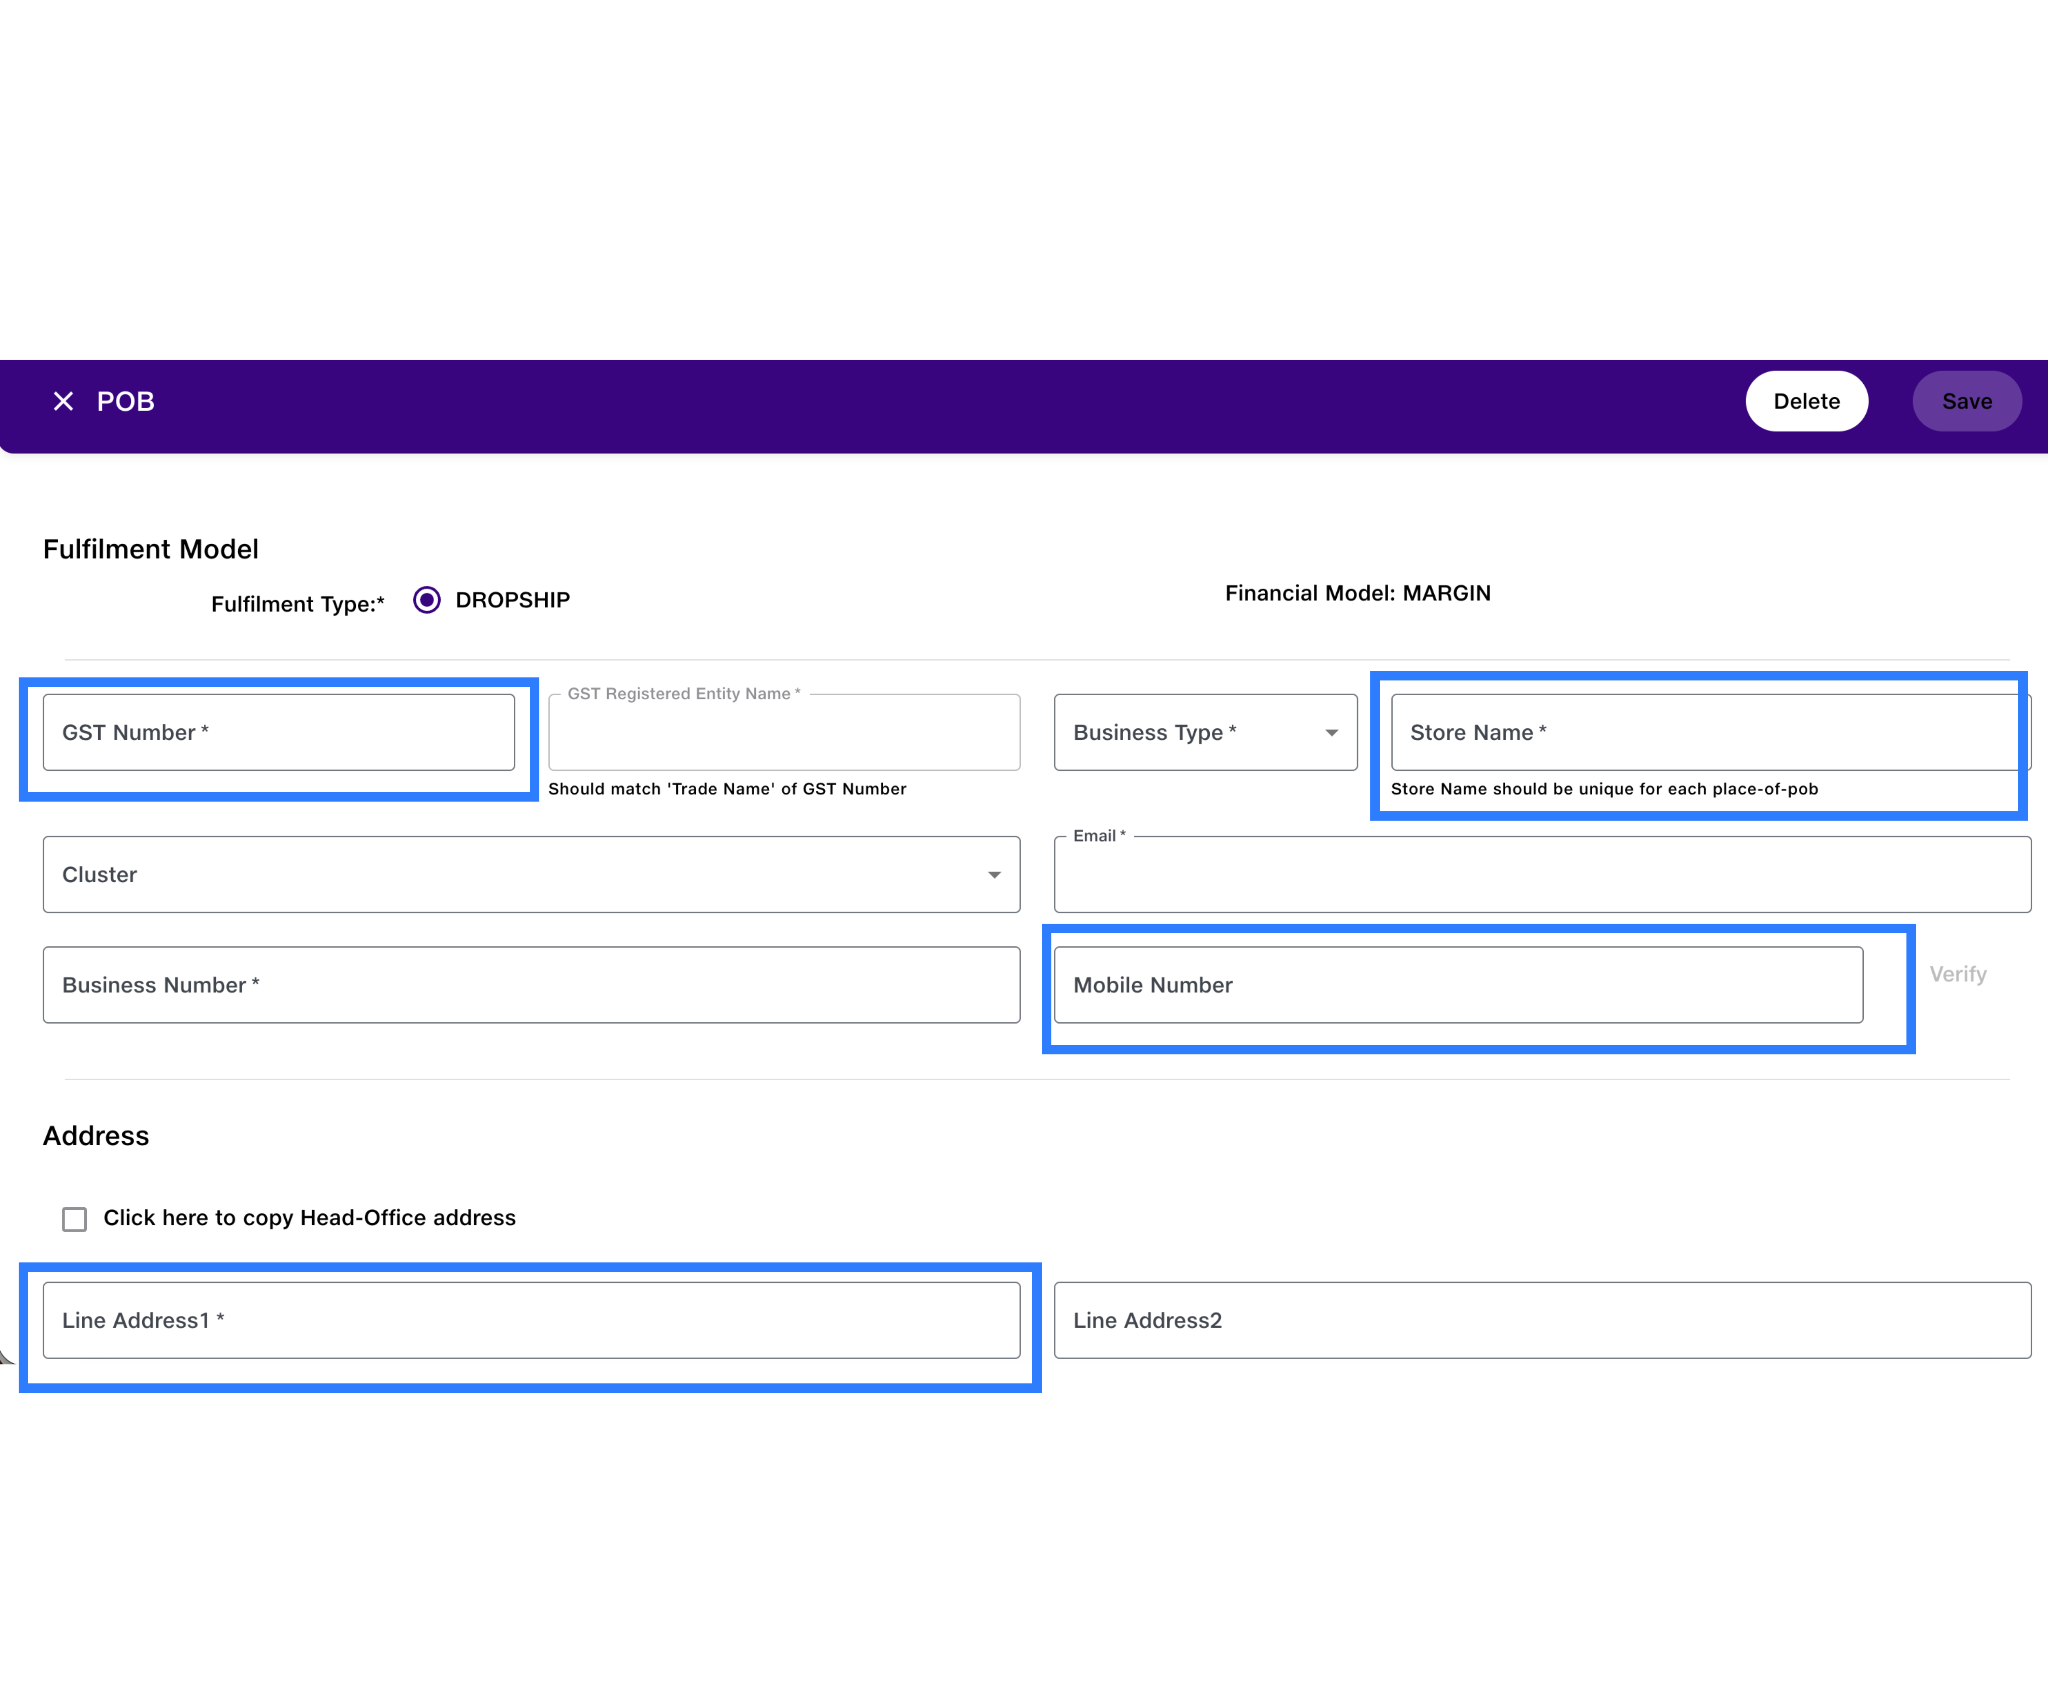Focus the GST Number field

[279, 733]
